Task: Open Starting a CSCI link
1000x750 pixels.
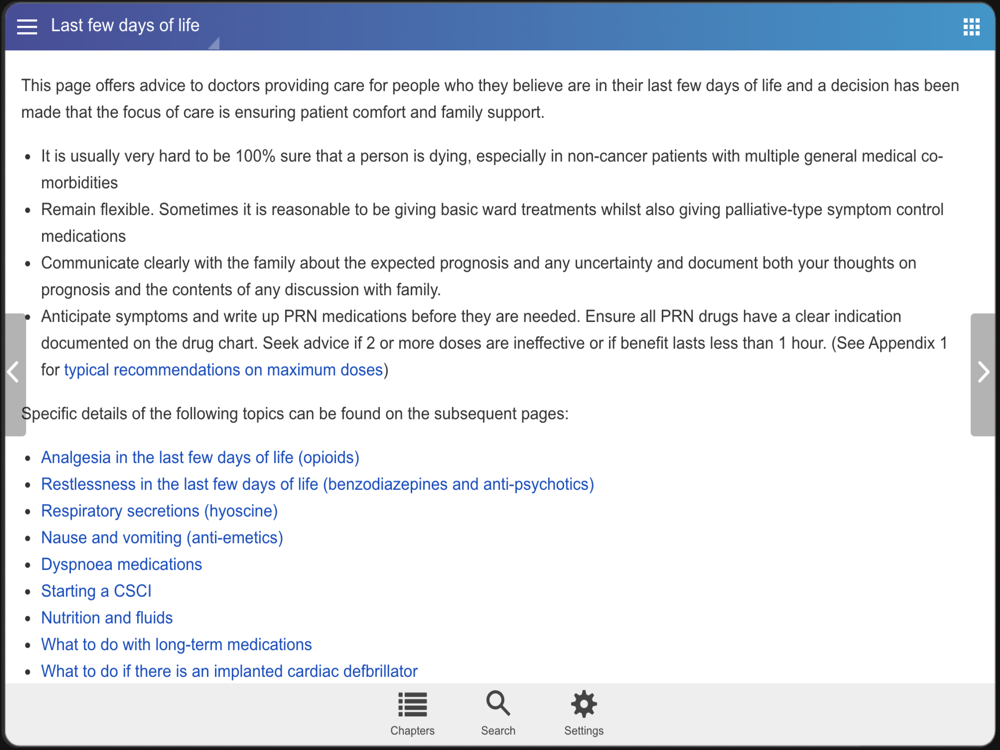Action: 96,591
